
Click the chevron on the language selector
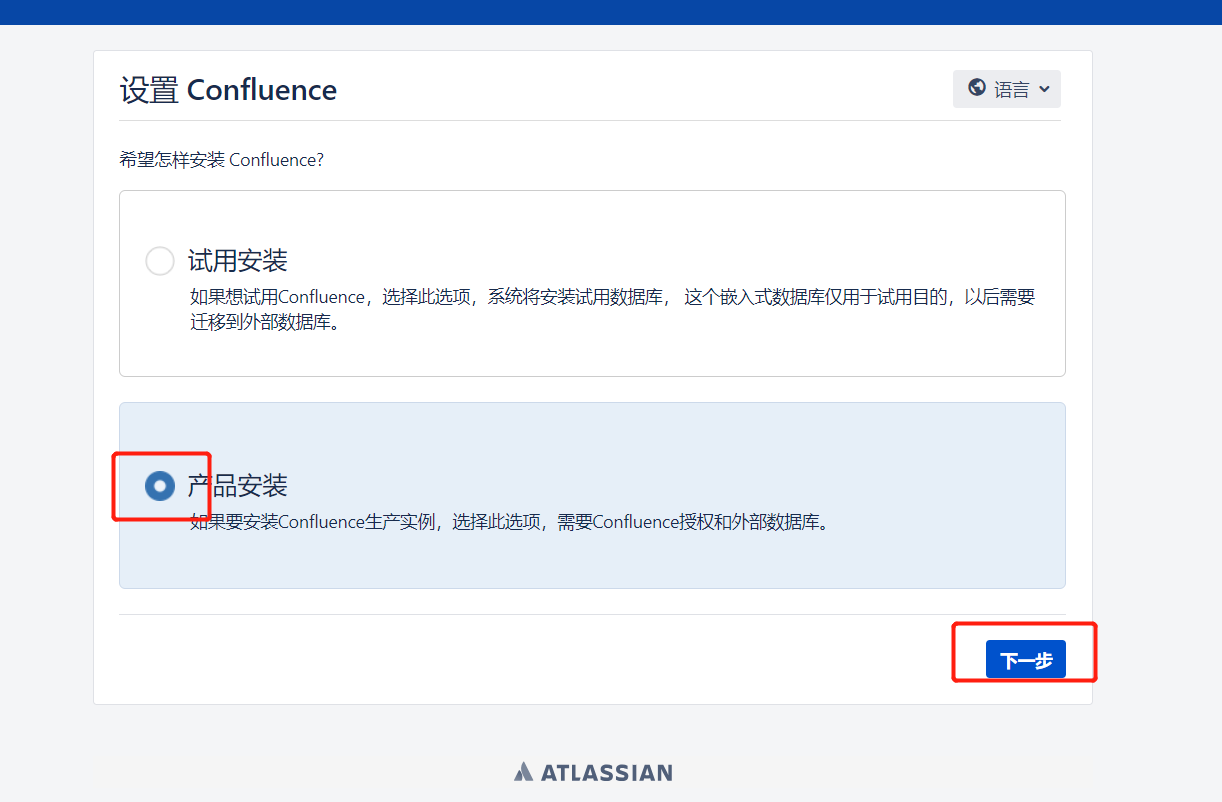(1043, 89)
